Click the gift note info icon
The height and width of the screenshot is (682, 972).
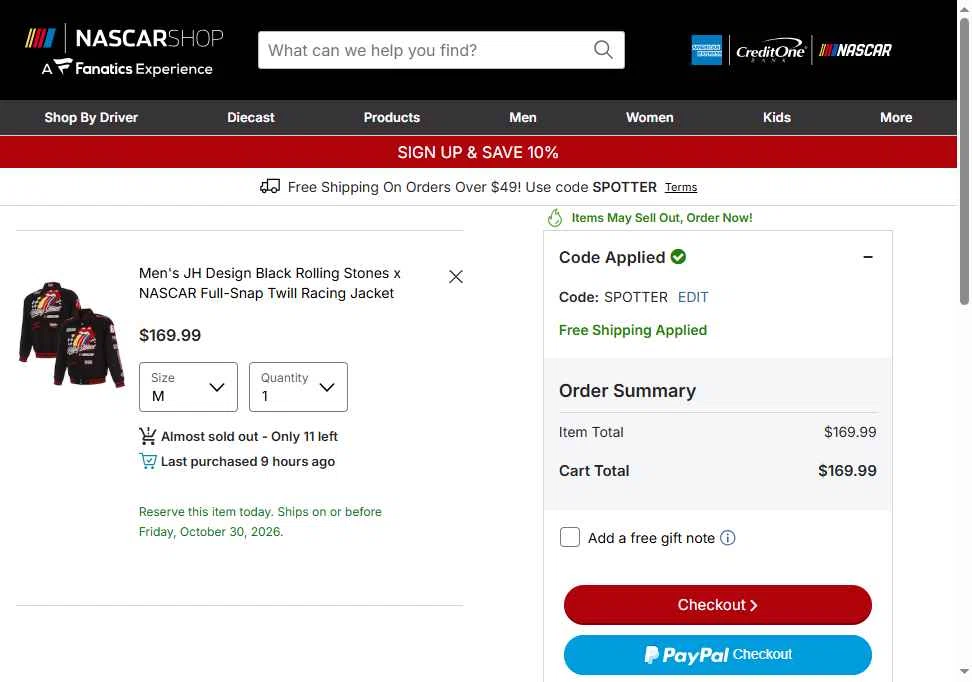click(728, 538)
